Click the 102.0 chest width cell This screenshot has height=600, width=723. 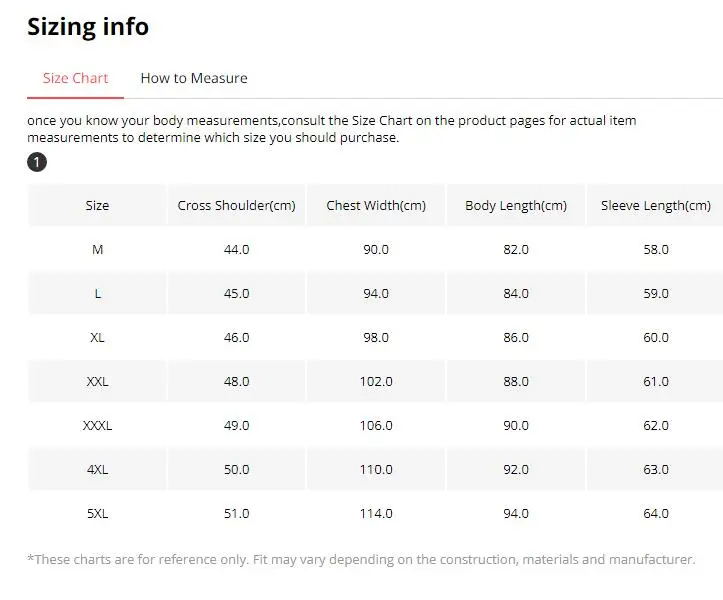click(x=376, y=382)
